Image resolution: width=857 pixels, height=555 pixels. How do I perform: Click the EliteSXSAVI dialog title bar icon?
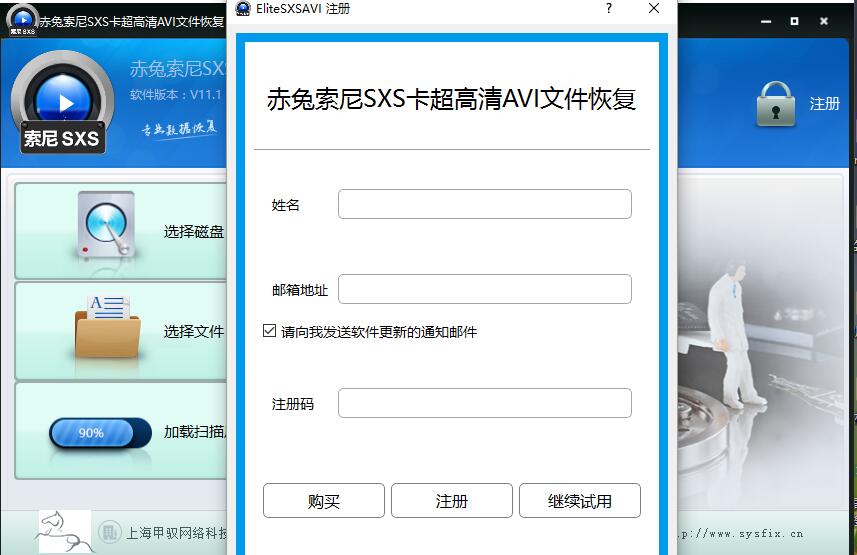pos(243,8)
